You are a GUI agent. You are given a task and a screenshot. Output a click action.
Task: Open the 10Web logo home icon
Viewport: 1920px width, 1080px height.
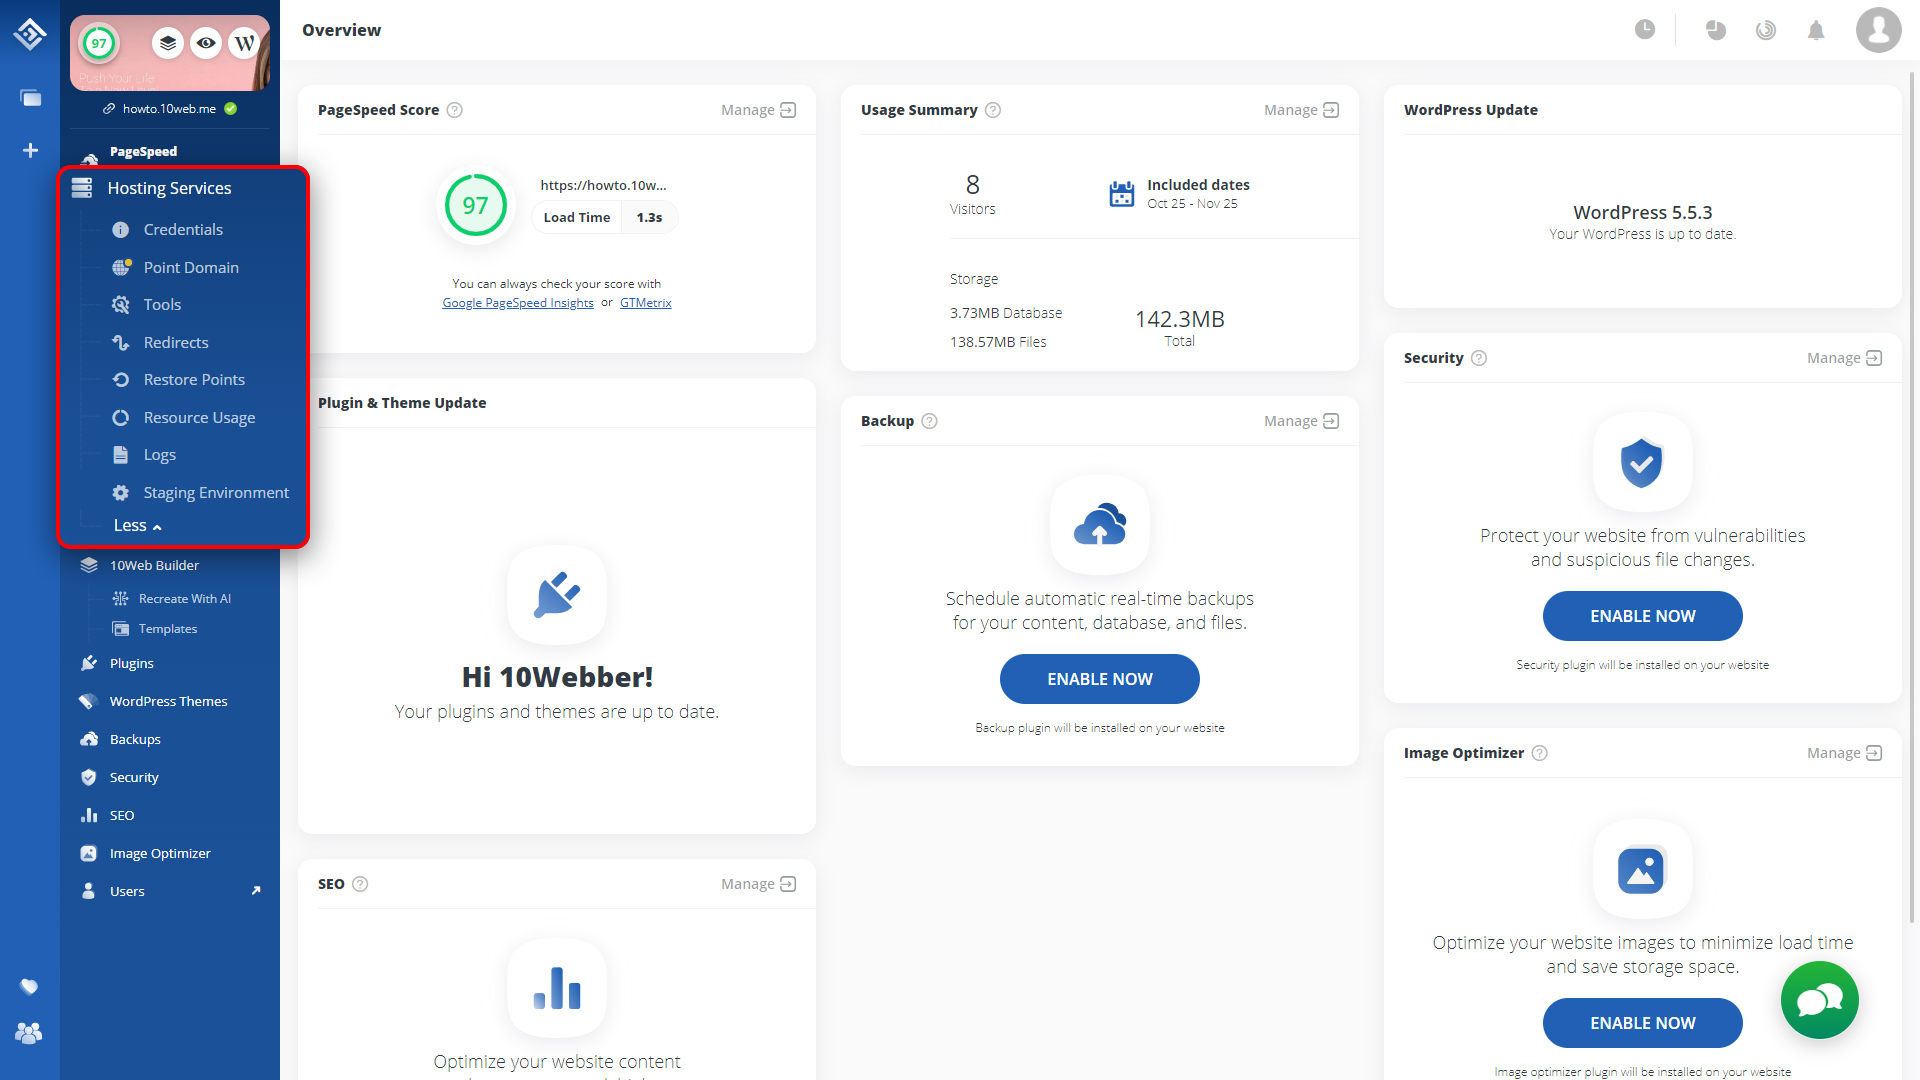pos(30,34)
